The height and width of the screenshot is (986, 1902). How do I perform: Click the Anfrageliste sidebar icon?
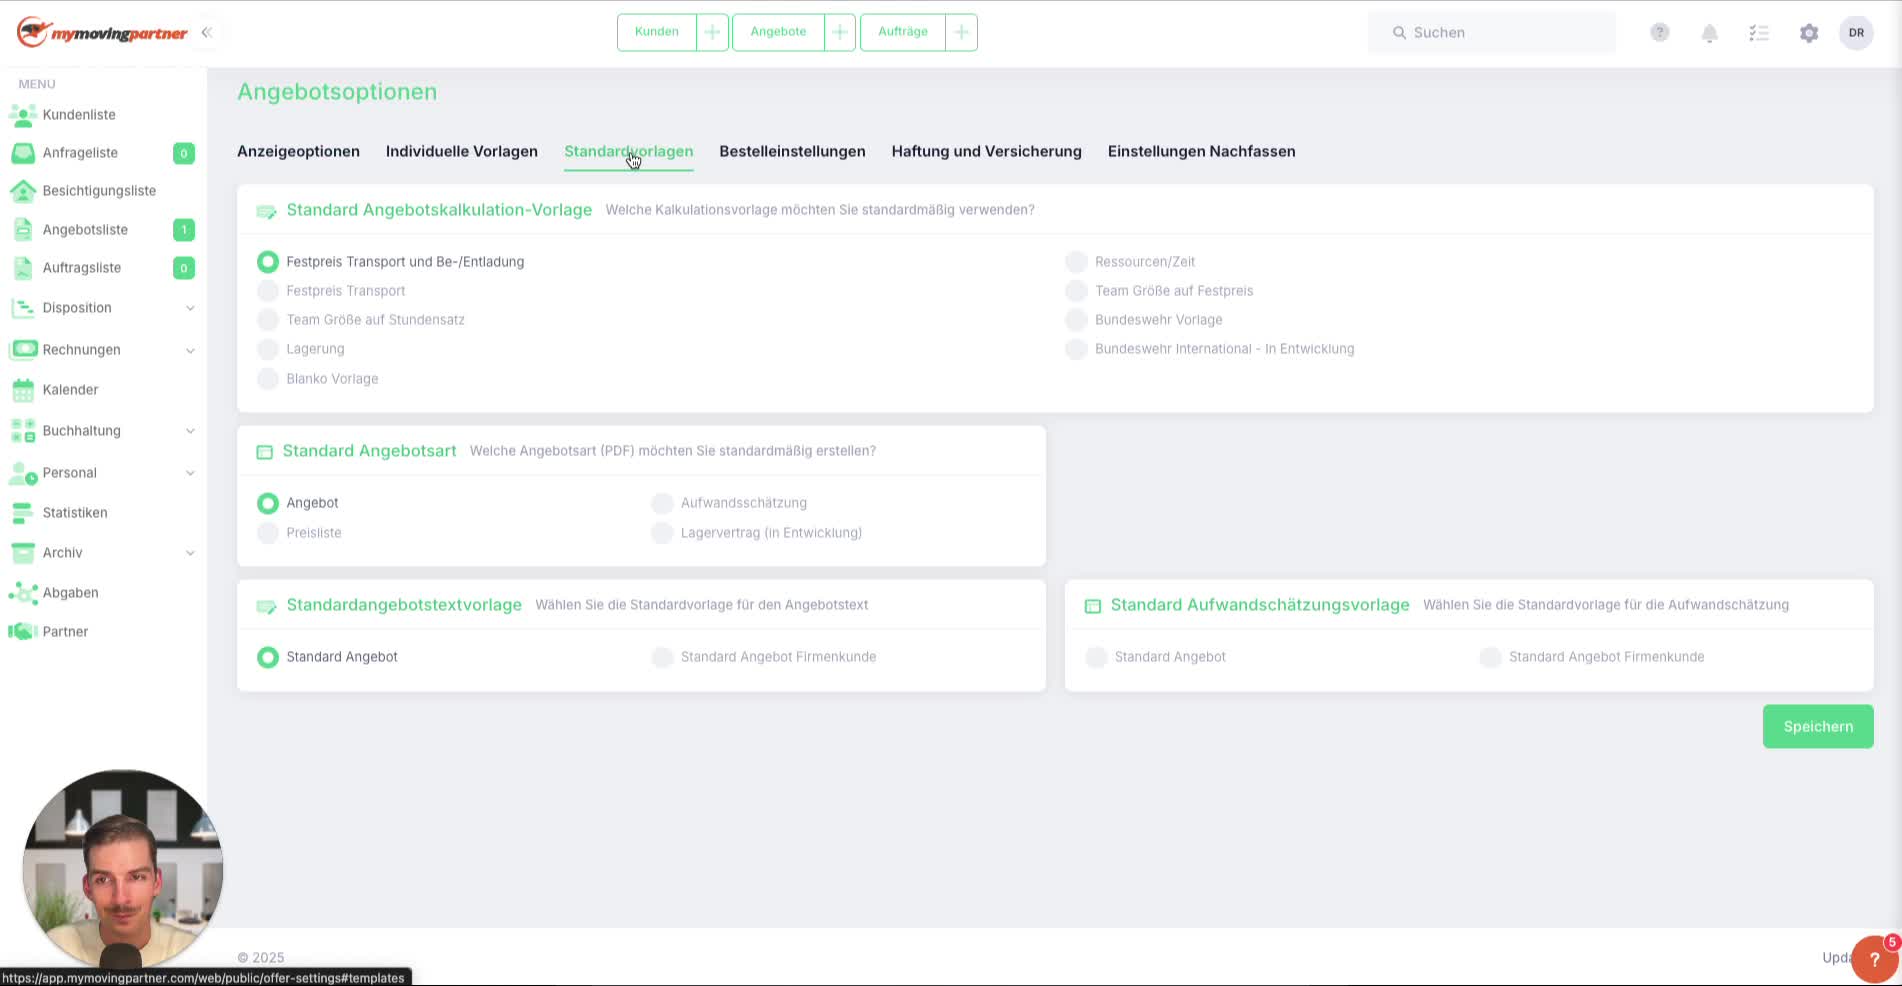click(x=22, y=153)
